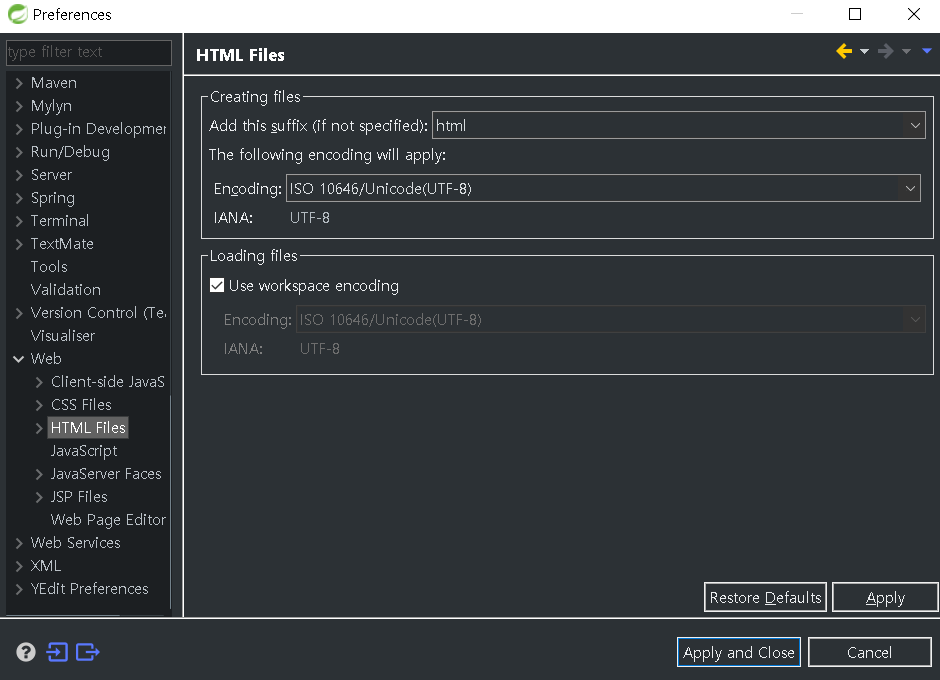This screenshot has width=940, height=680.
Task: Expand the HTML Files node
Action: click(x=39, y=428)
